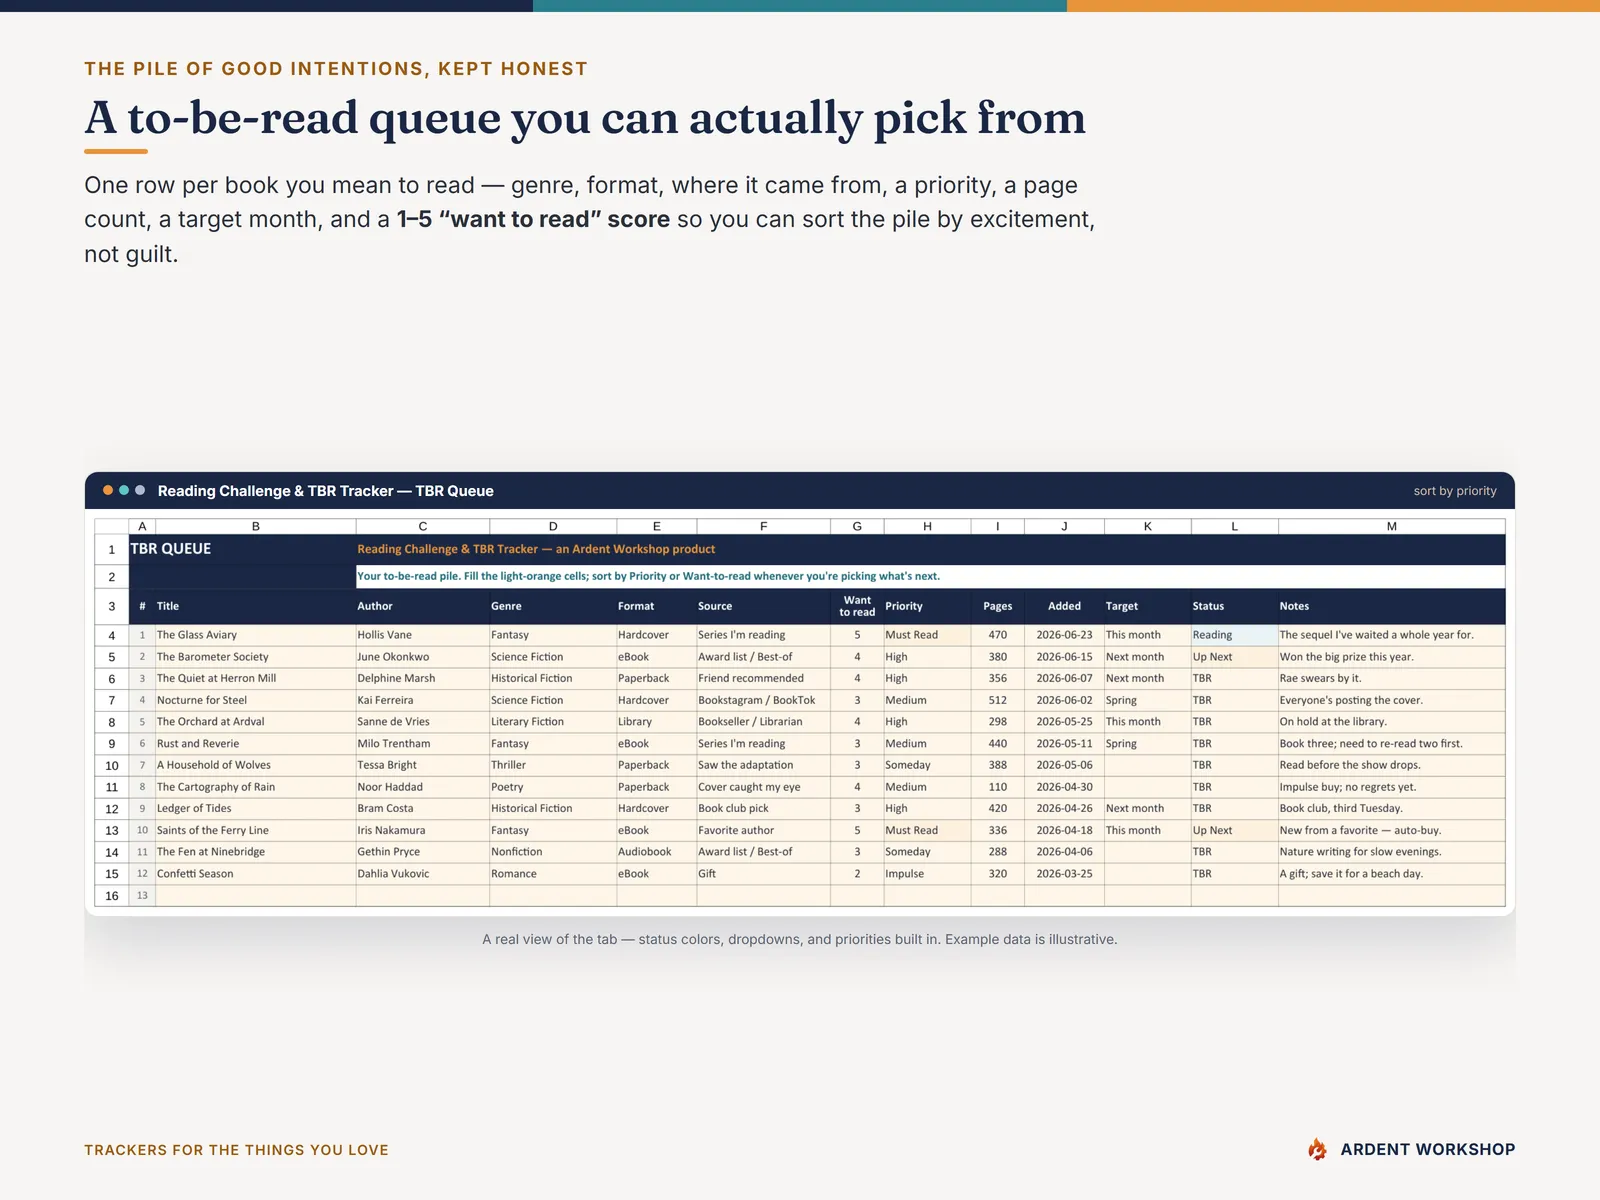1600x1200 pixels.
Task: Click the 'Want to read' column heading
Action: 857,606
